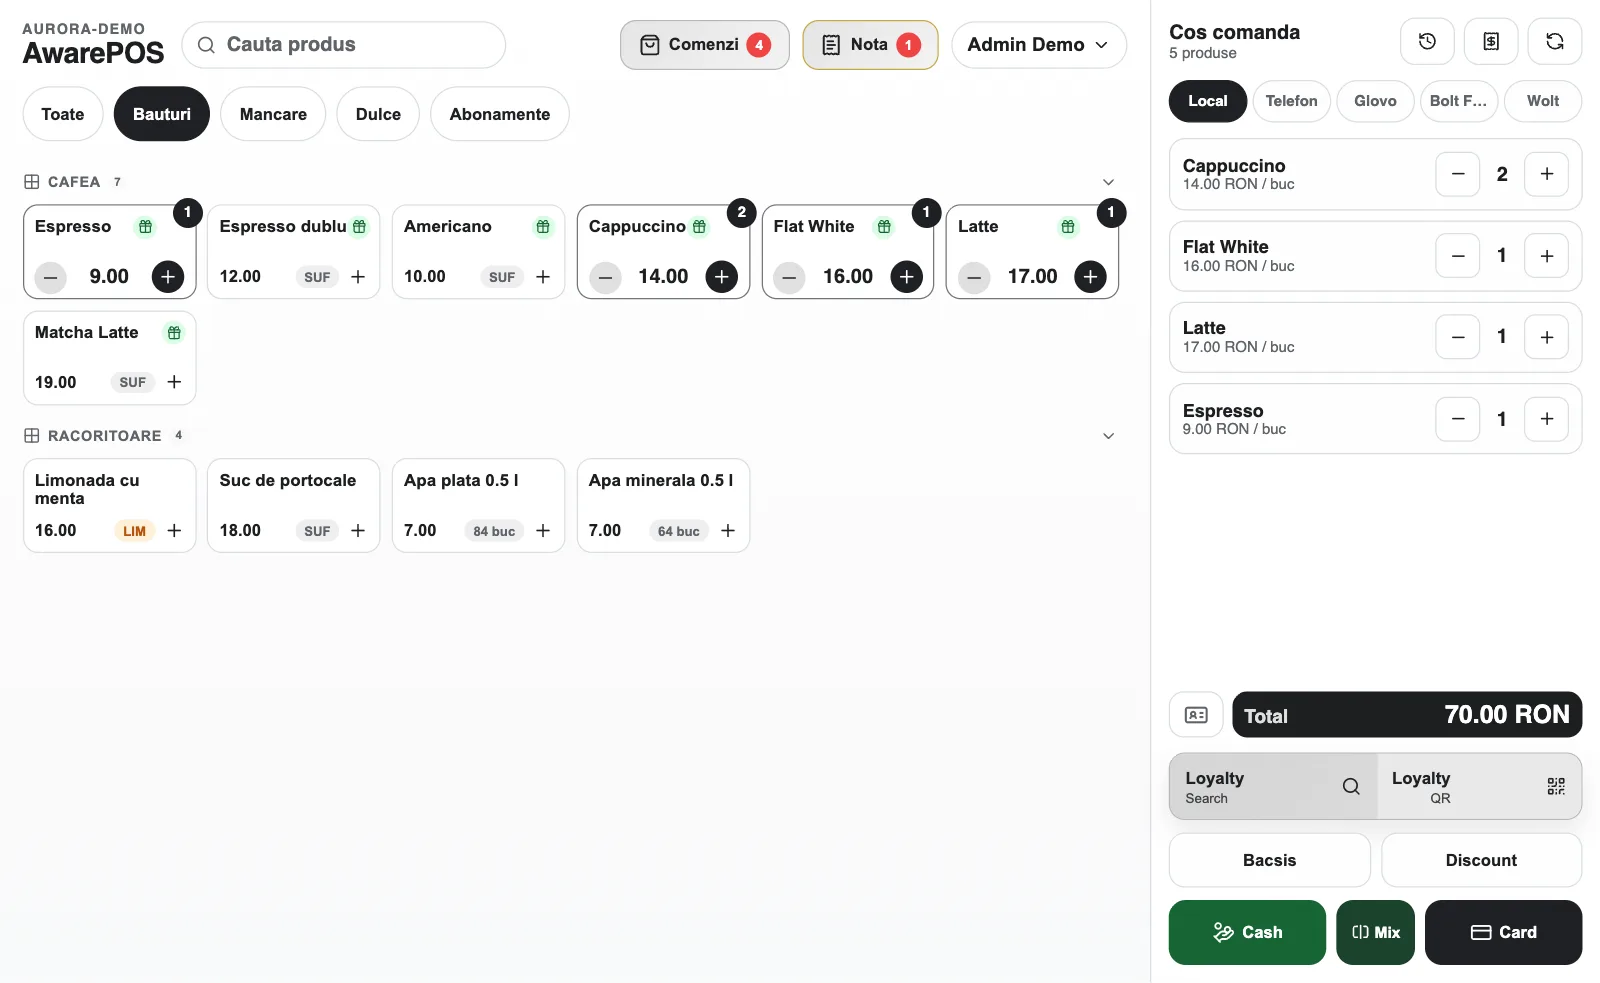Pay with Cash

(x=1247, y=932)
